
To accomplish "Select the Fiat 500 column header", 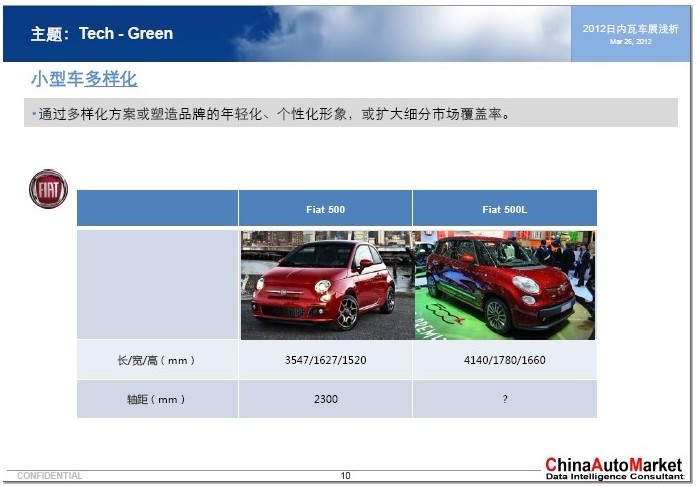I will (x=325, y=208).
